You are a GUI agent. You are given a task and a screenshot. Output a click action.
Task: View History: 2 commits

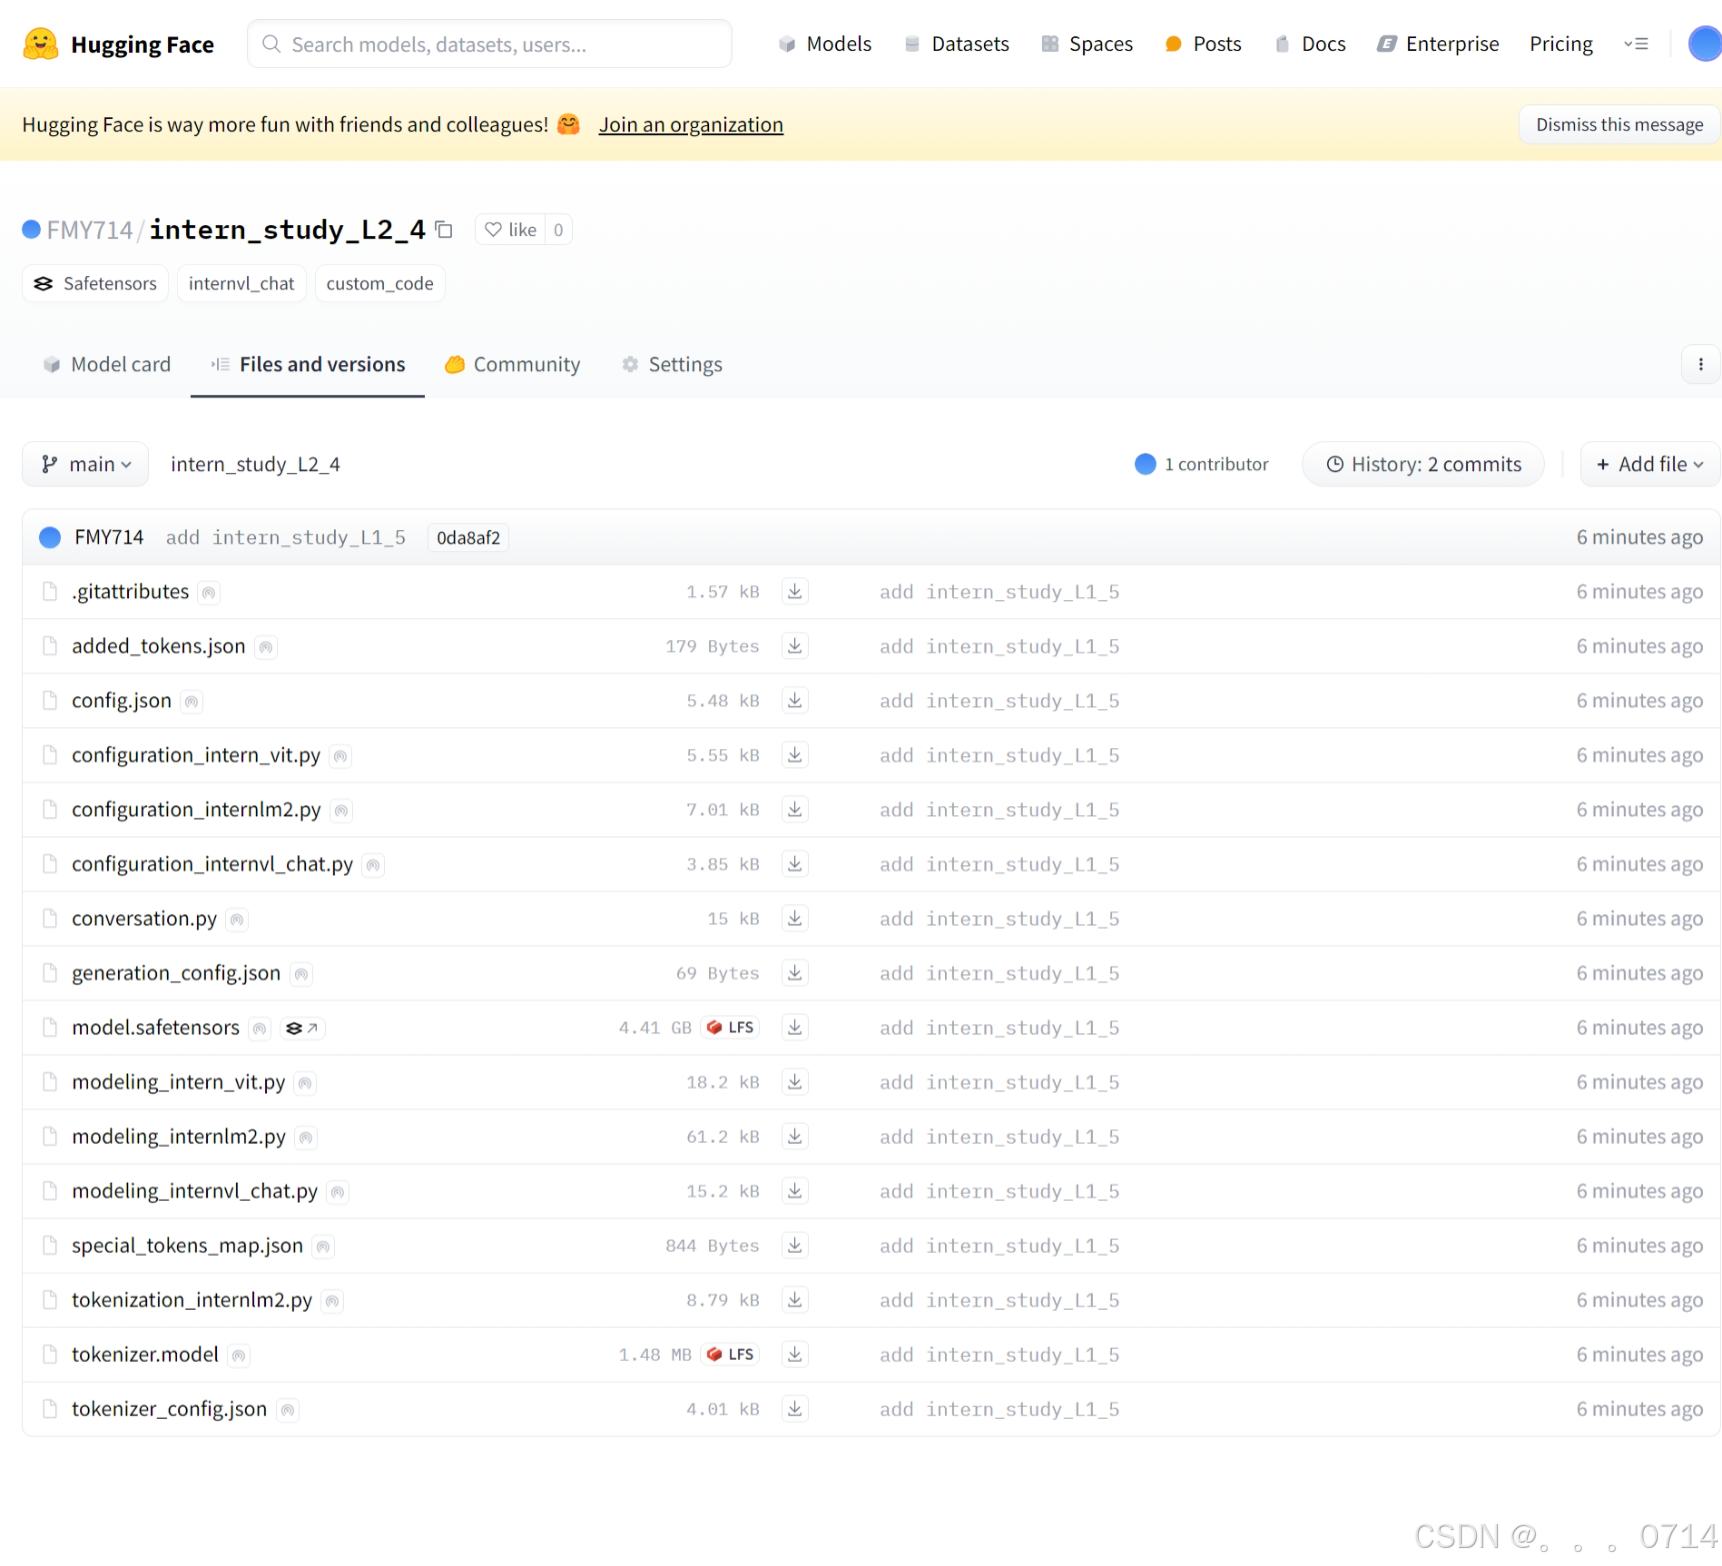[x=1423, y=465]
